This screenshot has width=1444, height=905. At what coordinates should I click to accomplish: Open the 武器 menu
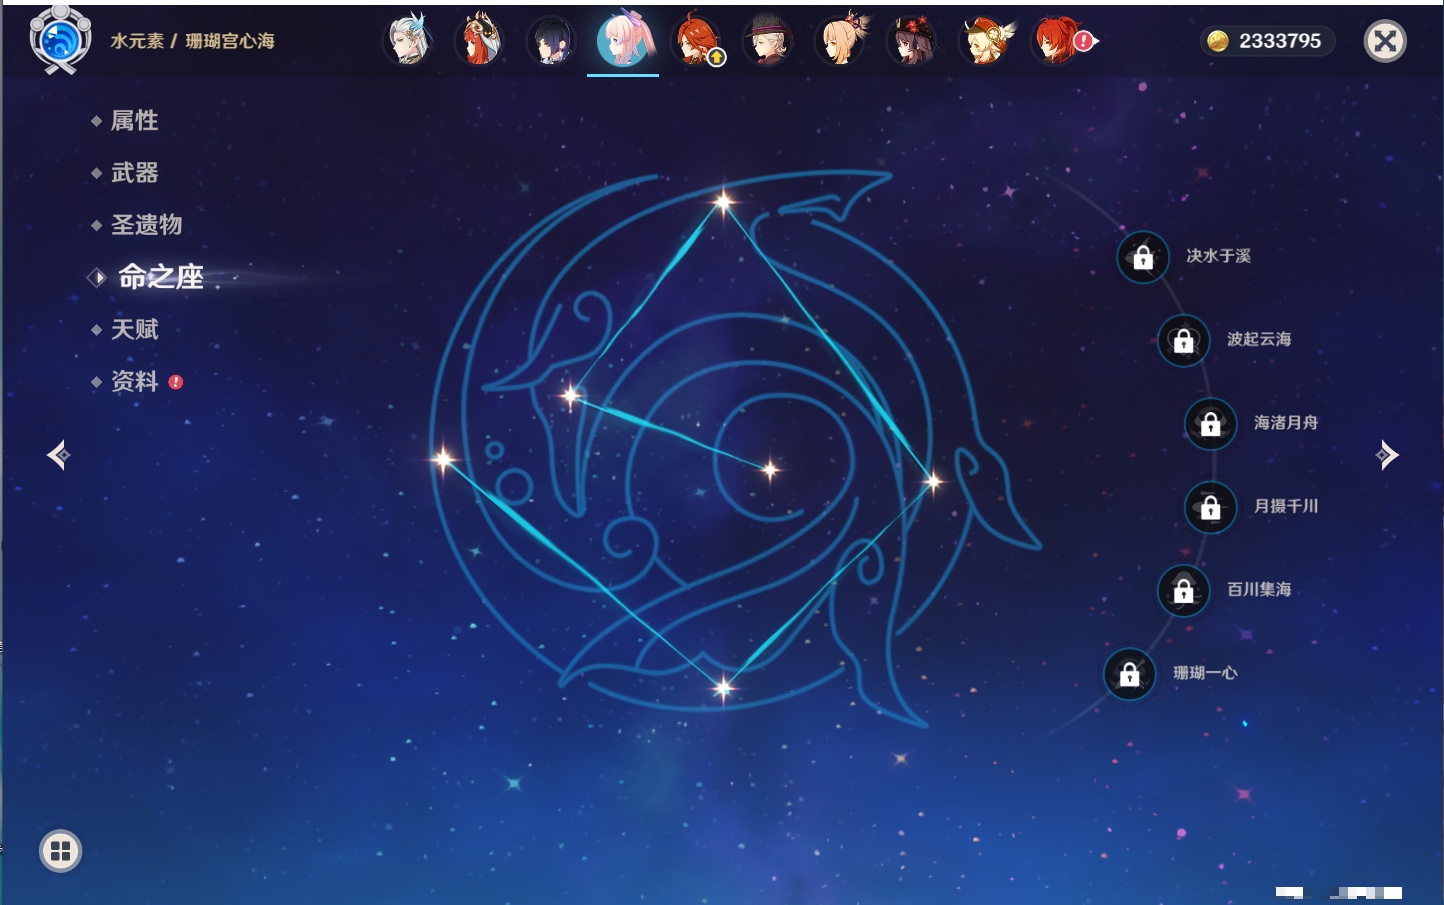click(134, 173)
